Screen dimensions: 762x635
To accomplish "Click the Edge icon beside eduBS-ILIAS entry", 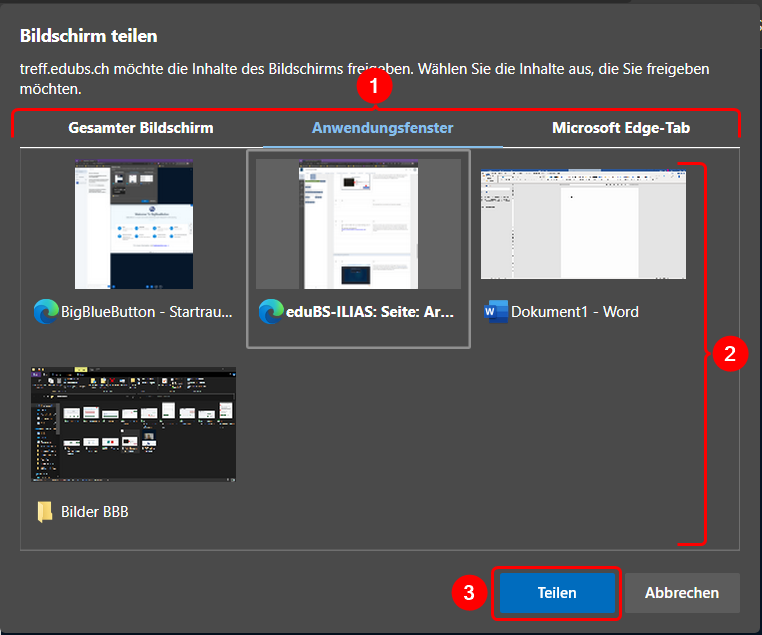I will pos(270,312).
